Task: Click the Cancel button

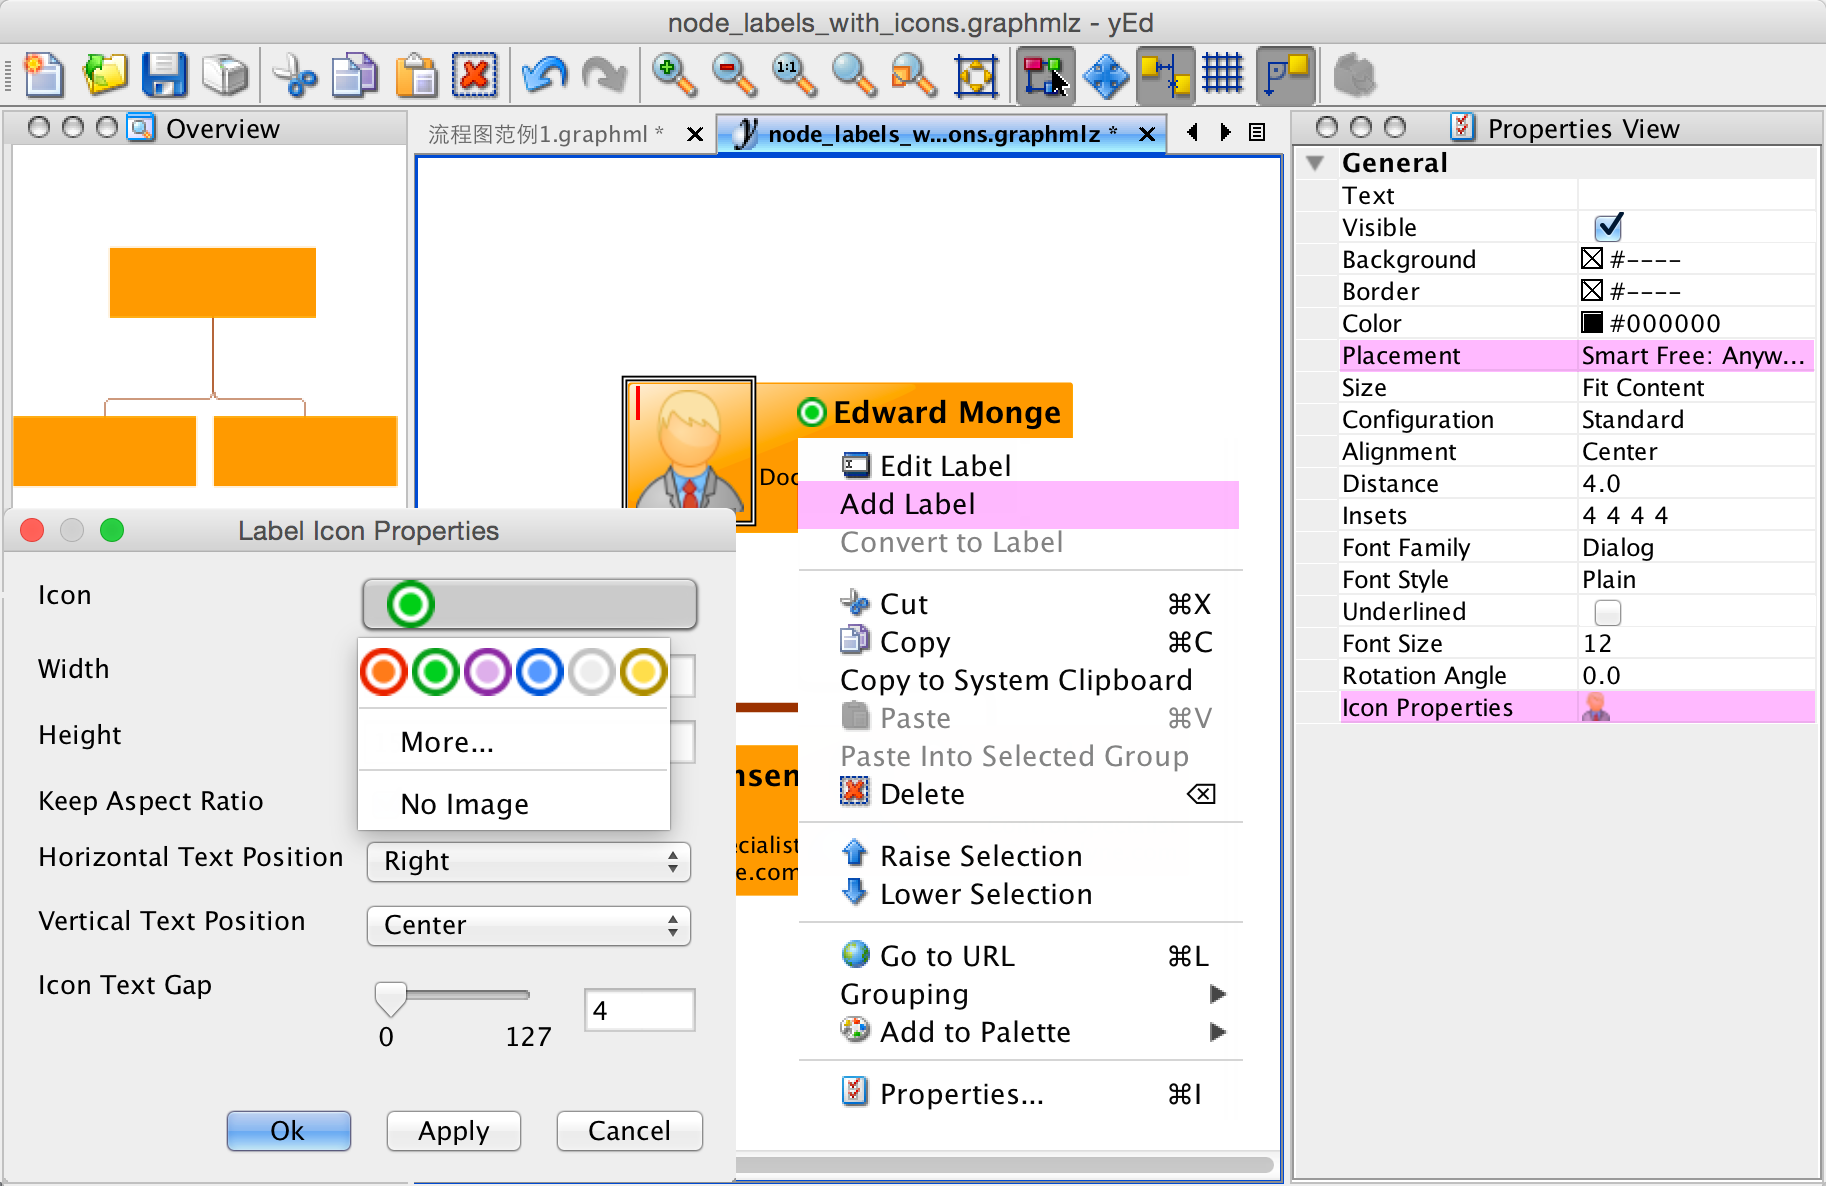Action: [x=629, y=1131]
